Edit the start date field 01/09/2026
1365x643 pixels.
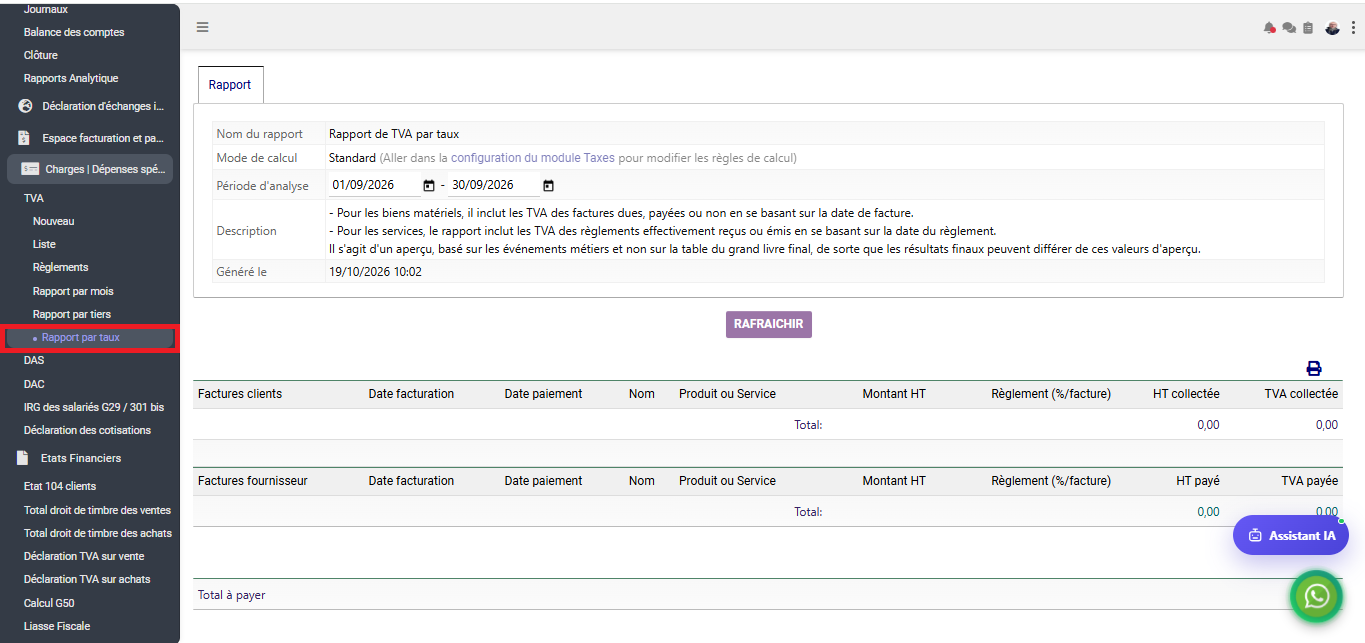[374, 185]
